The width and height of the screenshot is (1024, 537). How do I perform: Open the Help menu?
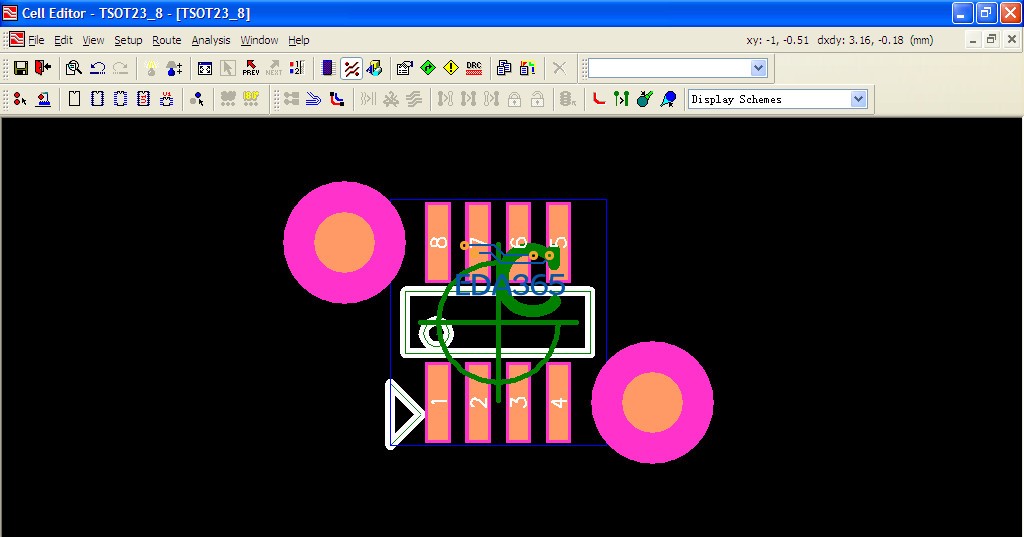click(x=298, y=40)
